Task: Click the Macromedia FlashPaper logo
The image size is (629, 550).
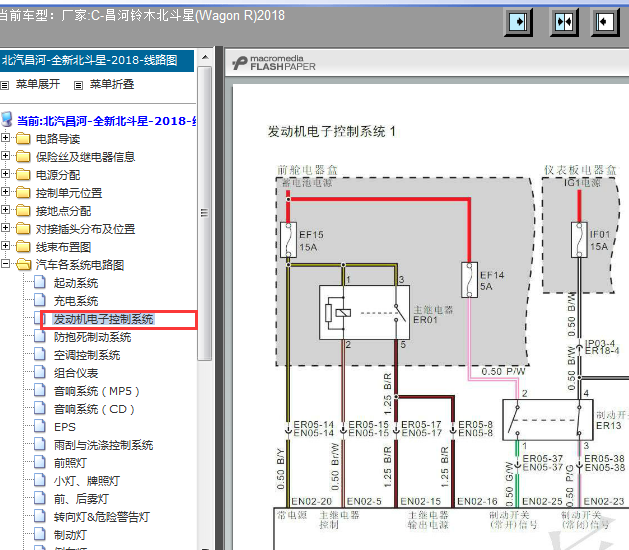Action: 274,63
